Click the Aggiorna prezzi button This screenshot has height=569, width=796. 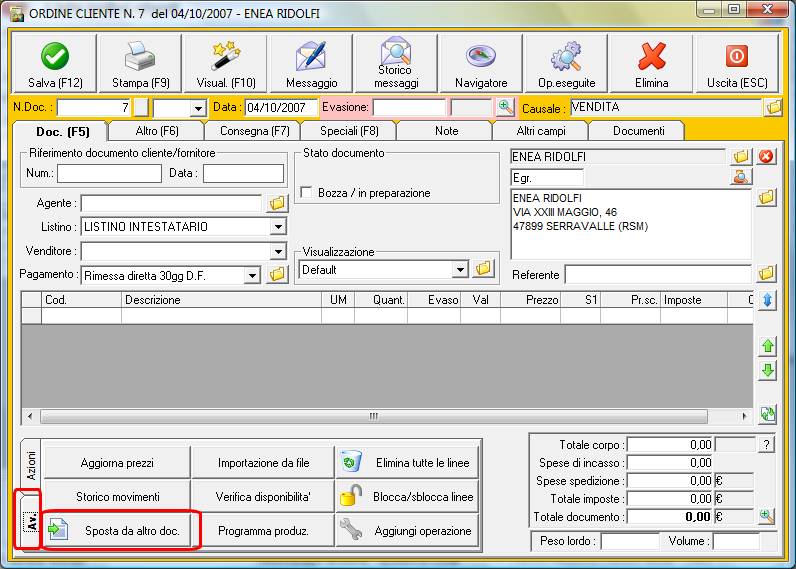[117, 463]
